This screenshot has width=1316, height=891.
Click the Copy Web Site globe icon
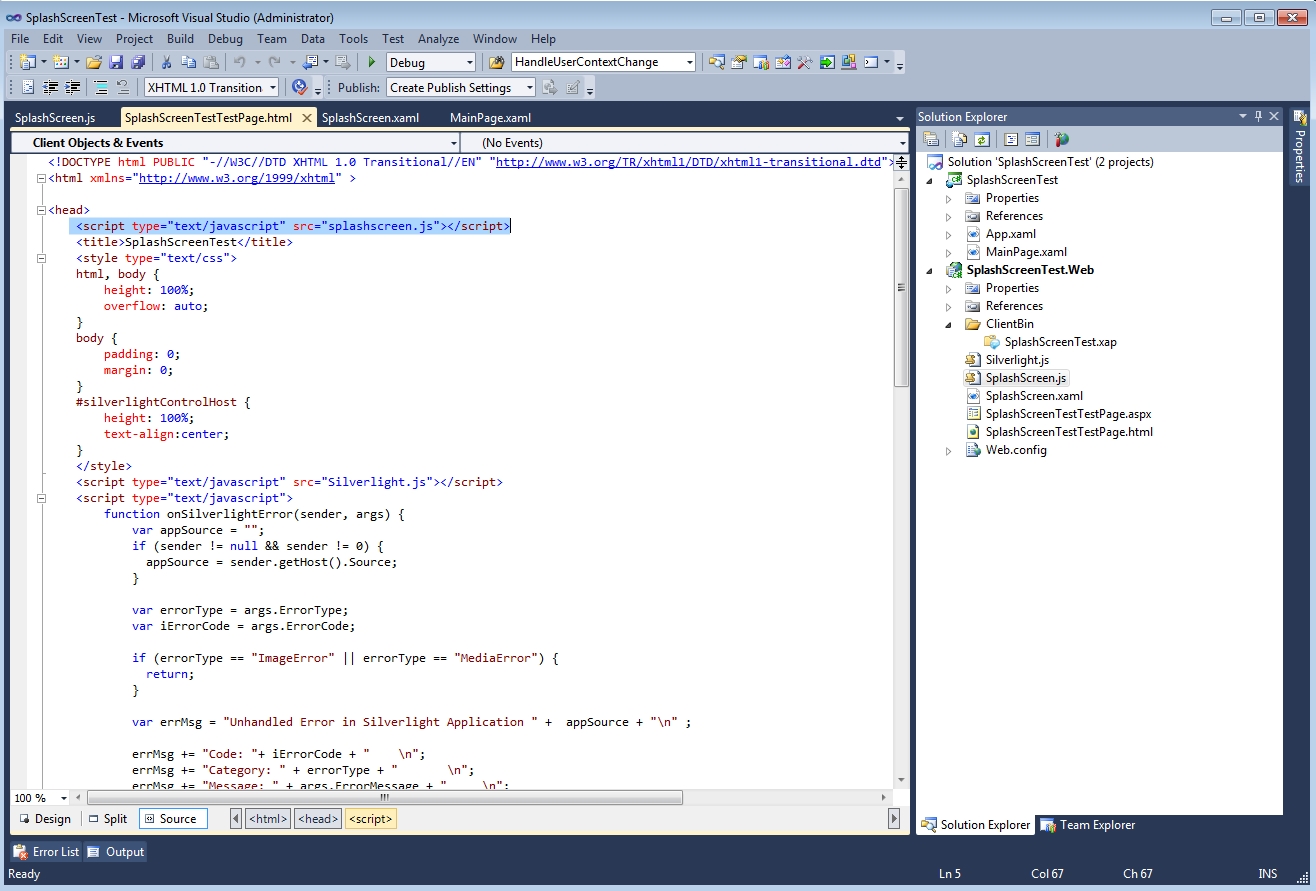click(1061, 140)
